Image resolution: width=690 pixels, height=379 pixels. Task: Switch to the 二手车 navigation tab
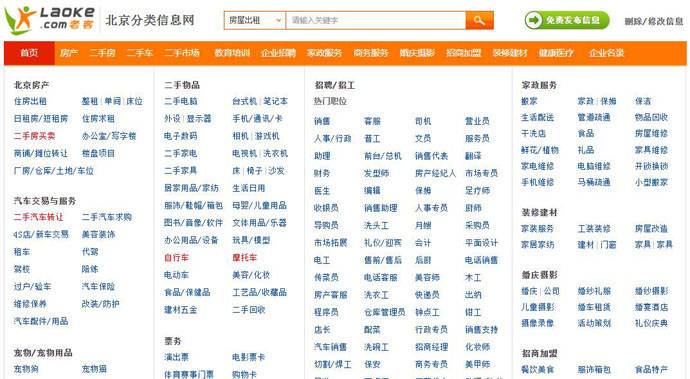(x=140, y=53)
